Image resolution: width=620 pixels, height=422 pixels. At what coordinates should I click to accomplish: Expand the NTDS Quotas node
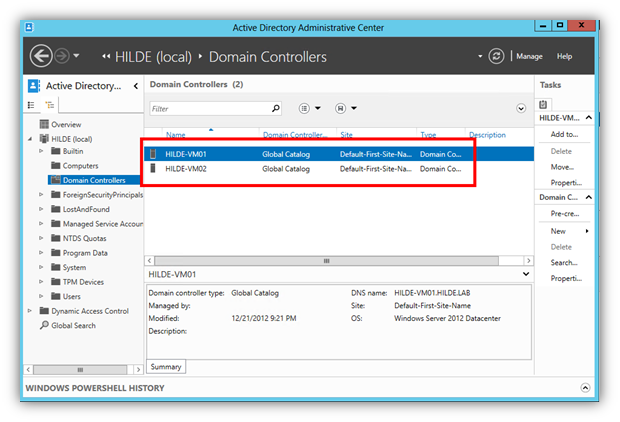41,238
